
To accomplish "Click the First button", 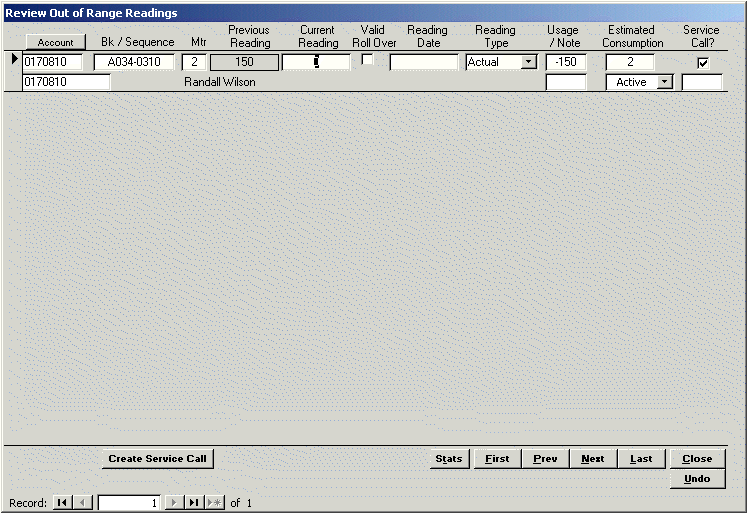I will [x=497, y=459].
